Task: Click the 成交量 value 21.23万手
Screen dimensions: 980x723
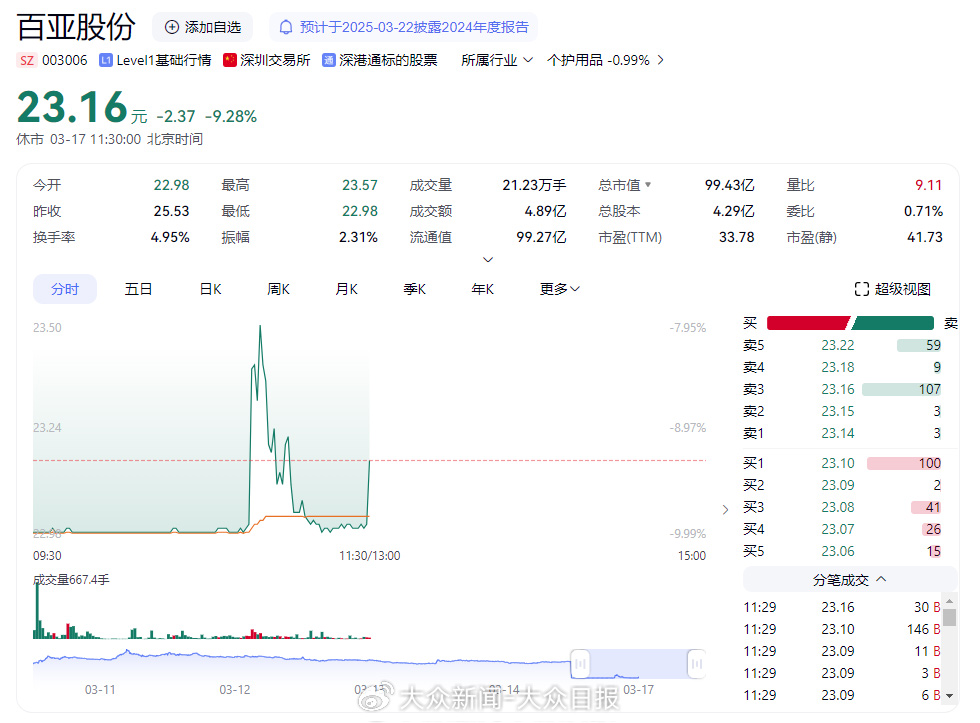Action: coord(534,185)
